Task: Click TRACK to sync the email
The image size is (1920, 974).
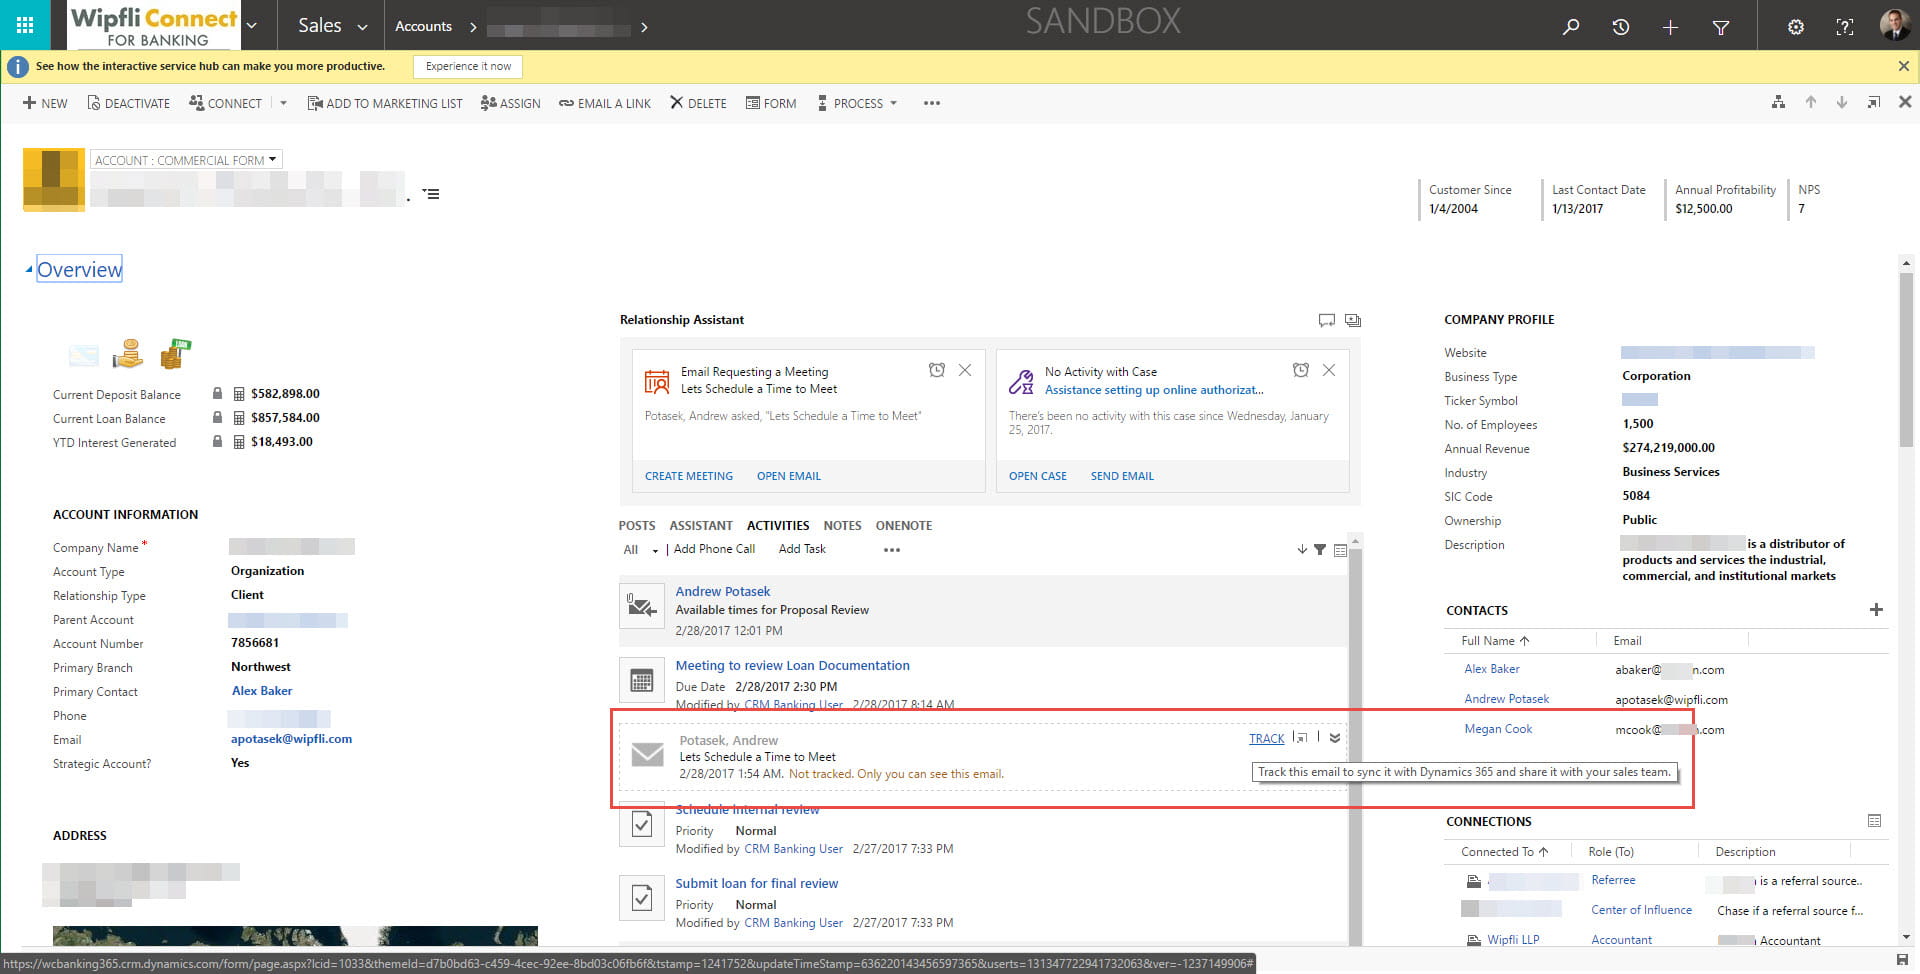Action: click(x=1265, y=738)
